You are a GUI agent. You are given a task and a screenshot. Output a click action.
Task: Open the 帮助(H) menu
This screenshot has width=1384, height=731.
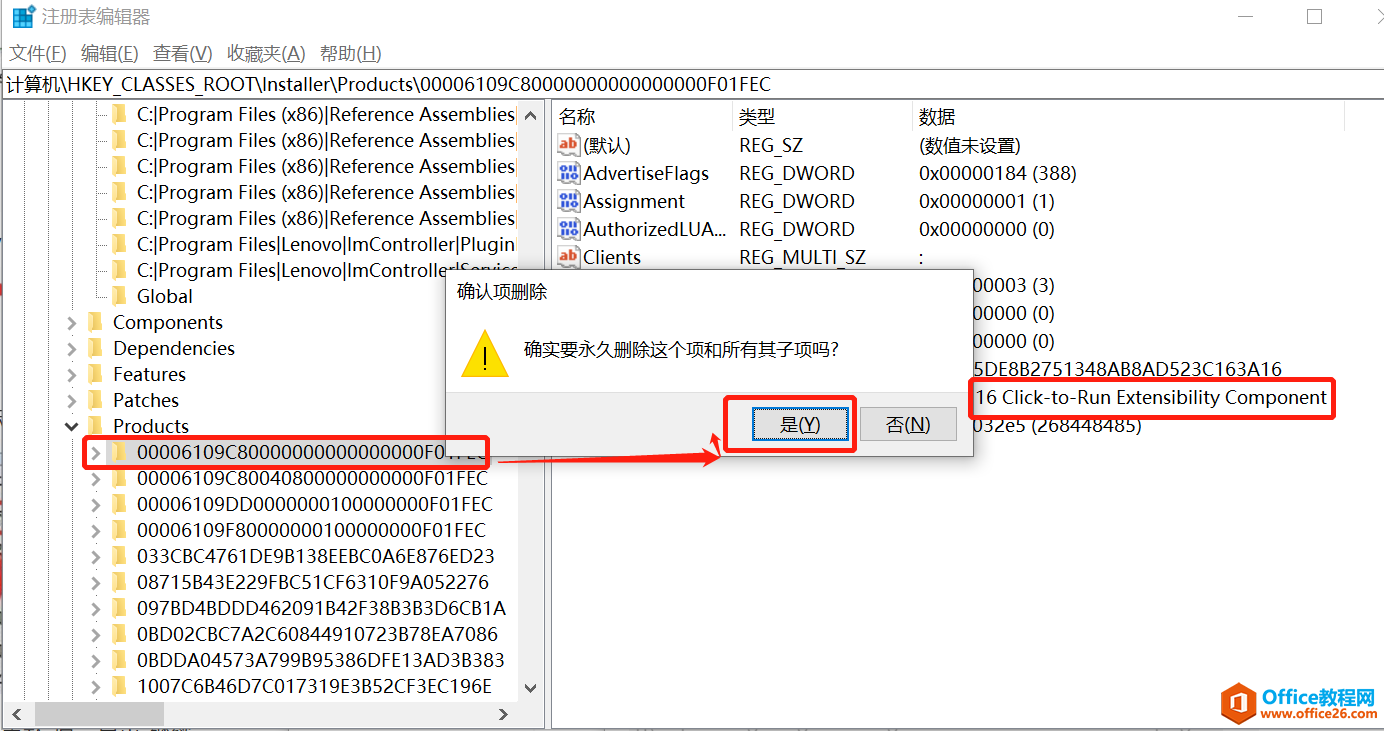[x=350, y=54]
